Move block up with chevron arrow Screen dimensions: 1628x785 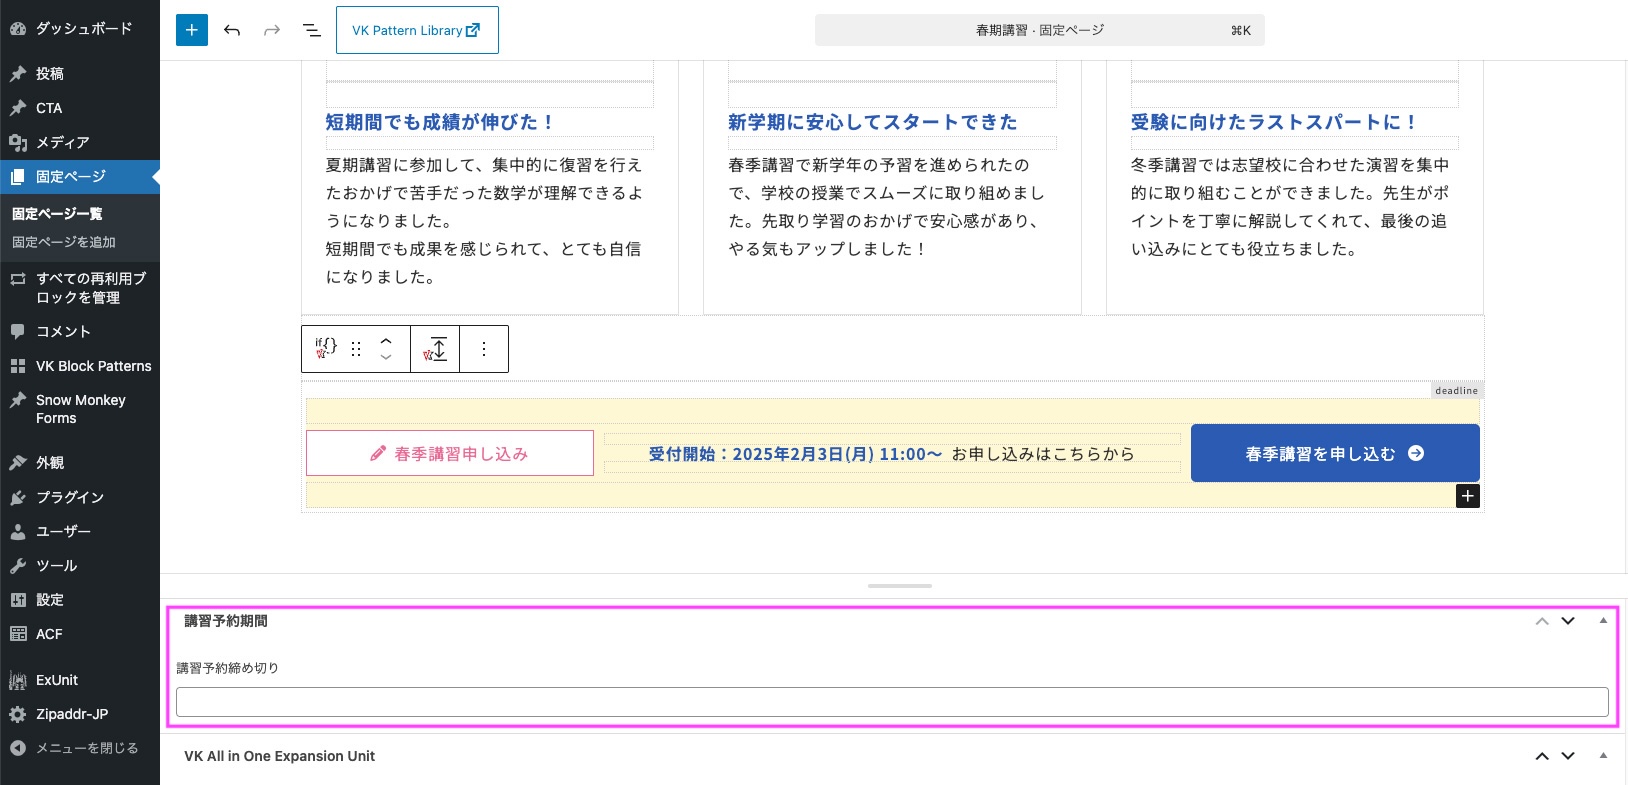click(386, 341)
